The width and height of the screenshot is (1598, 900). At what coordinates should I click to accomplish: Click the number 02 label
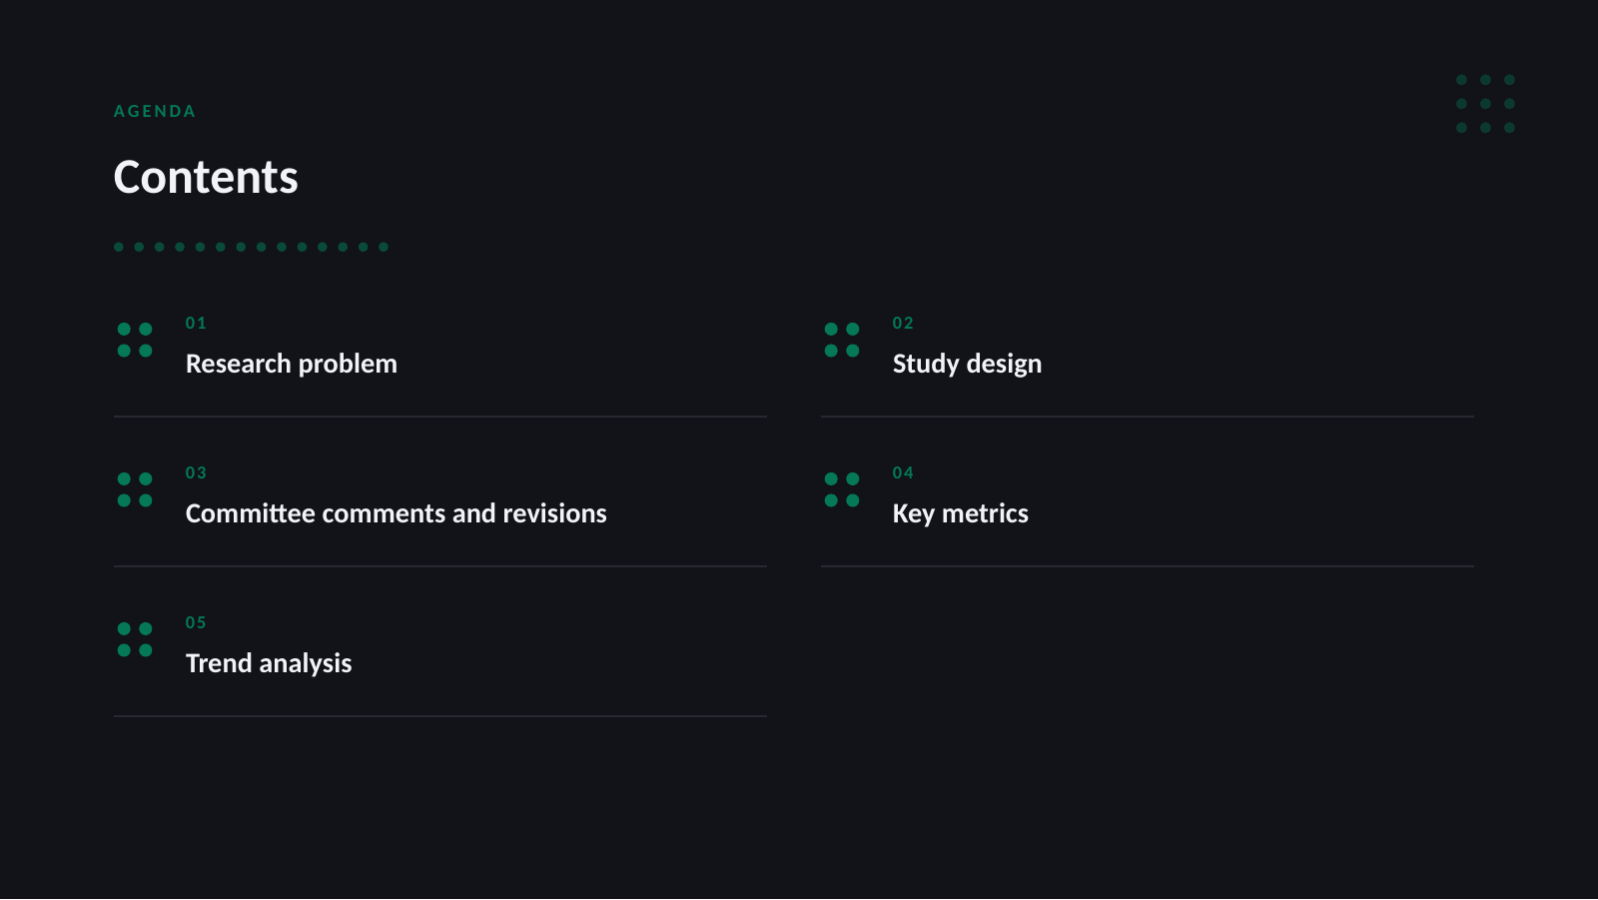point(903,323)
